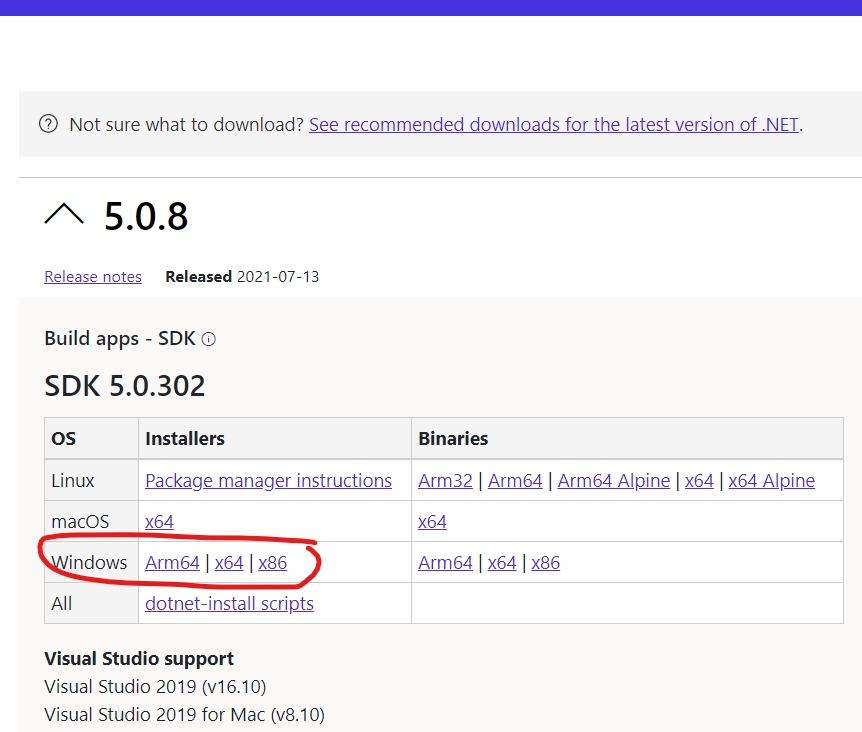Download Windows x86 binaries
The image size is (862, 732).
(x=545, y=563)
